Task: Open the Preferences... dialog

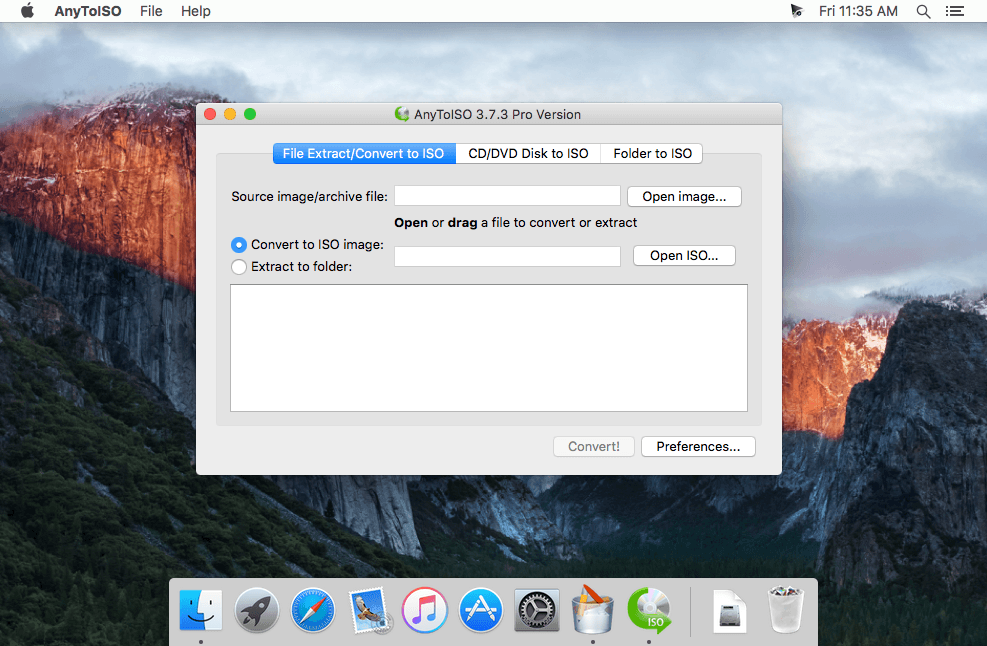Action: point(698,446)
